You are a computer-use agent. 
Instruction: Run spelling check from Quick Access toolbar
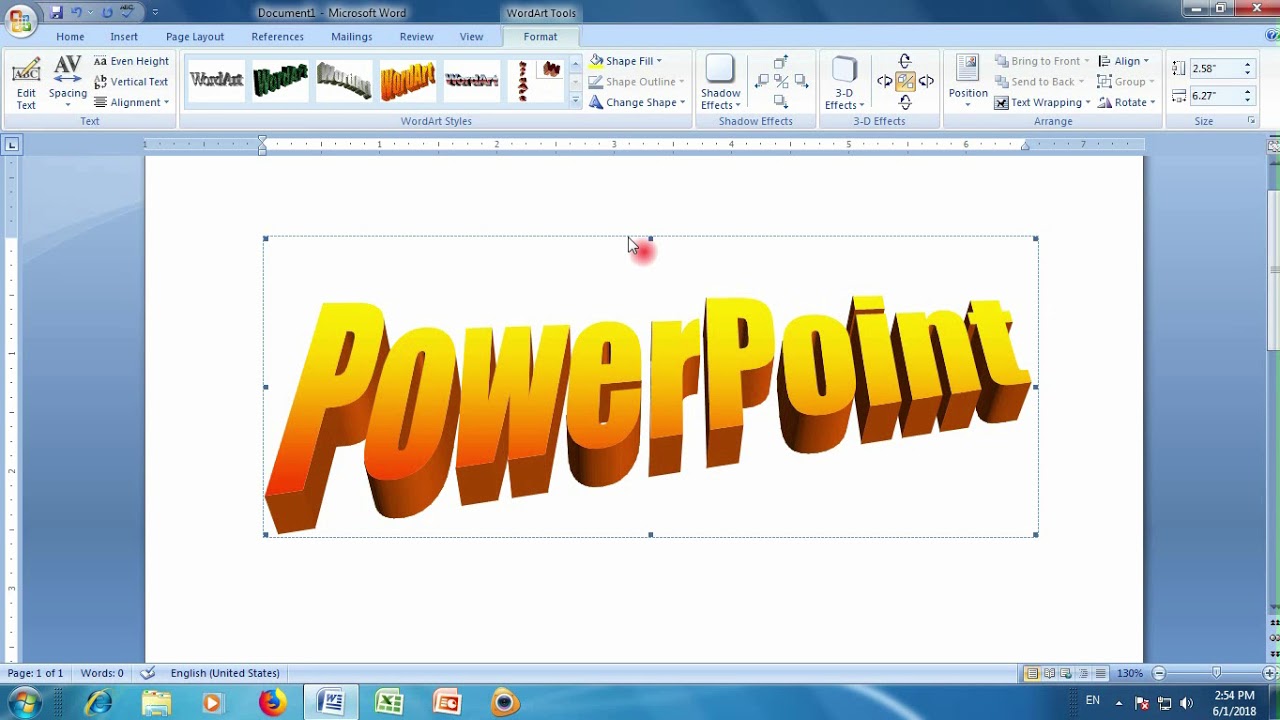coord(127,12)
